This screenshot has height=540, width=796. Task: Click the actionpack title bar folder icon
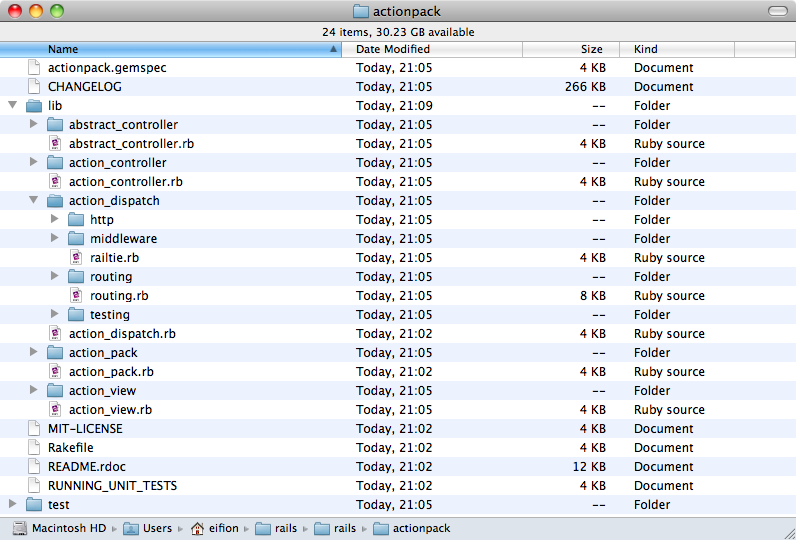[360, 11]
